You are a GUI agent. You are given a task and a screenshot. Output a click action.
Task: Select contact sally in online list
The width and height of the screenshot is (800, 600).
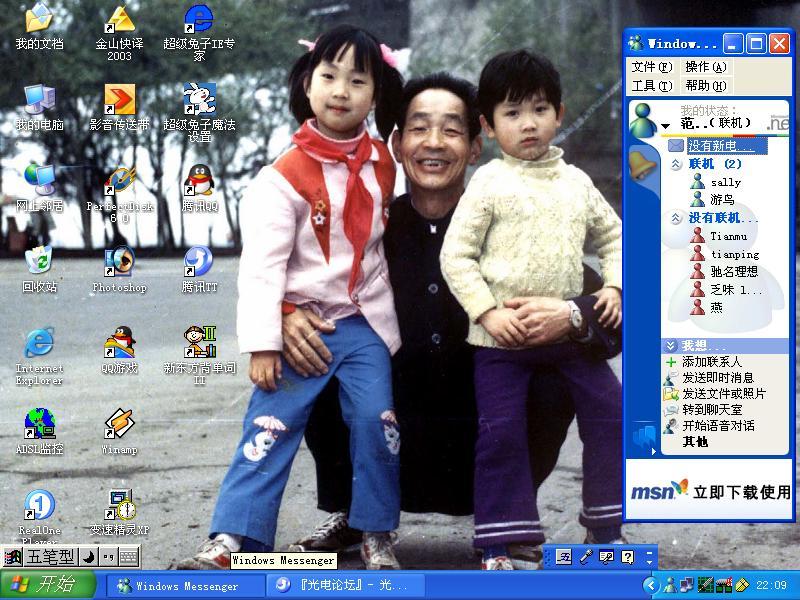[x=726, y=182]
